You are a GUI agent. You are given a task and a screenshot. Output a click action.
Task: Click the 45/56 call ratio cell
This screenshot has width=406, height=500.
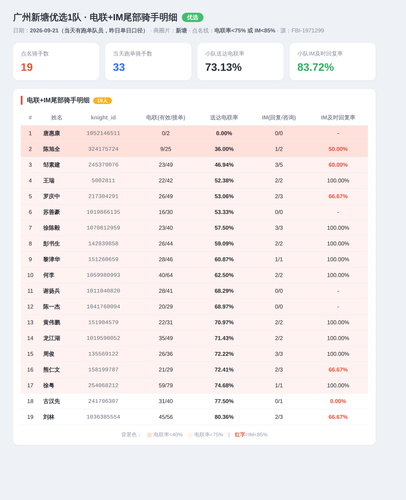click(x=166, y=417)
